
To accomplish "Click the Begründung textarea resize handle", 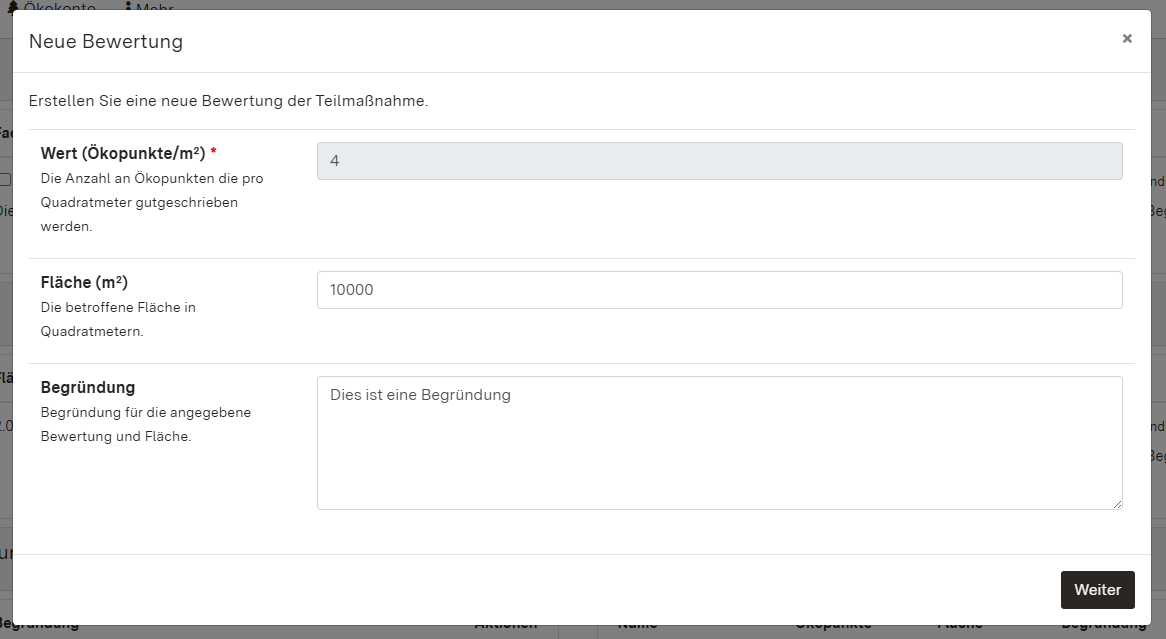I will click(1116, 503).
